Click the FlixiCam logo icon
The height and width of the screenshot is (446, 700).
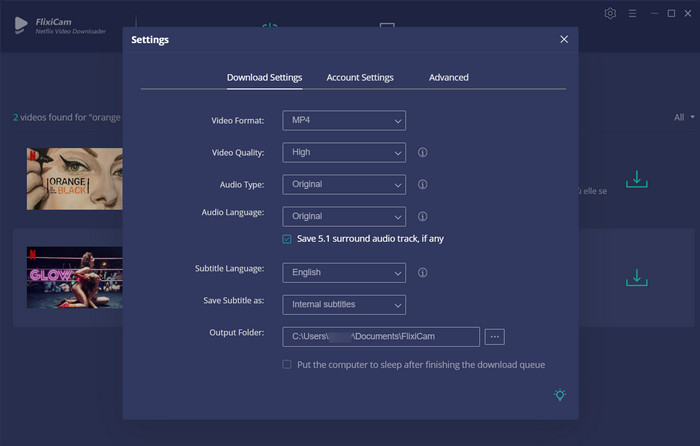coord(21,25)
